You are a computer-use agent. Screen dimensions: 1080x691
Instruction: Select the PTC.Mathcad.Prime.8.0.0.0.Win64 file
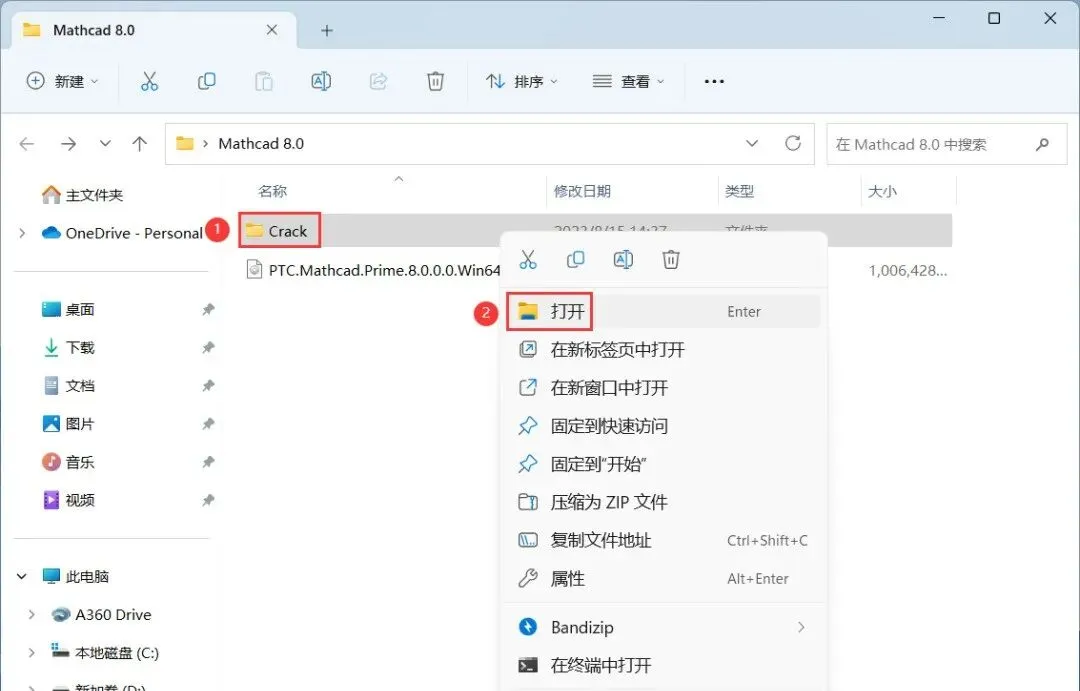coord(374,270)
